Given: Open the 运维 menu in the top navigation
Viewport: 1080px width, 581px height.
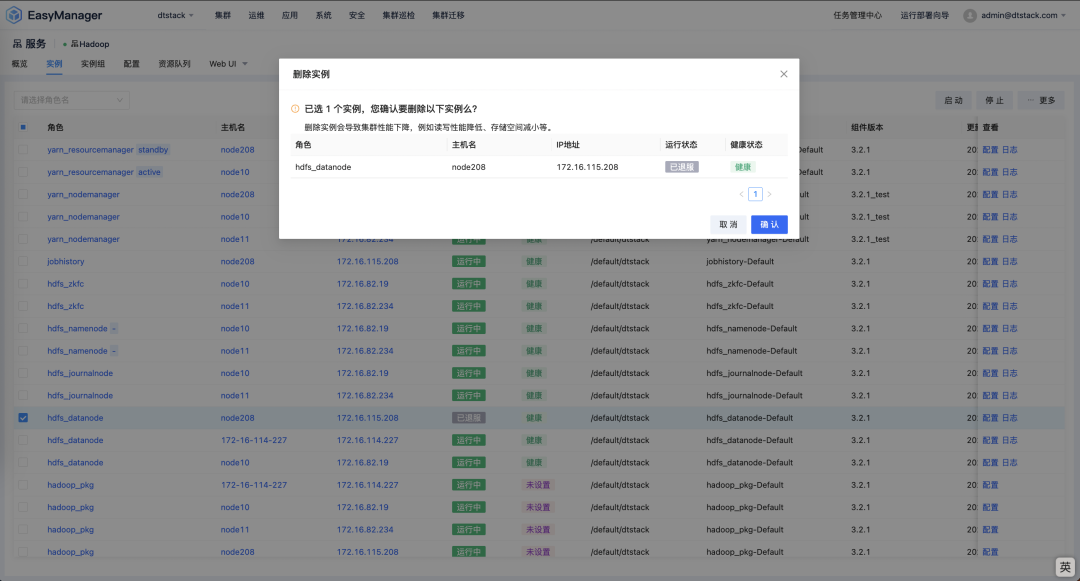Looking at the screenshot, I should point(256,16).
